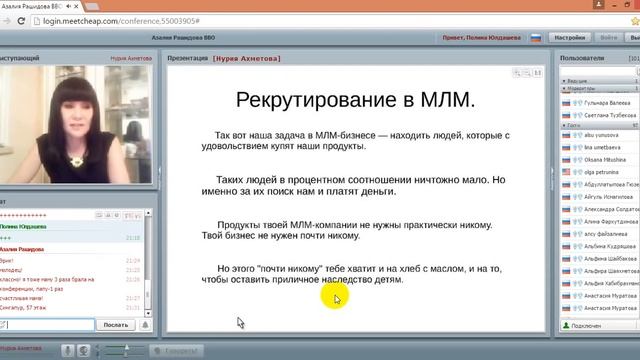Viewport: 640px width, 360px height.
Task: Click the zoom in icon on presentation
Action: pos(517,73)
